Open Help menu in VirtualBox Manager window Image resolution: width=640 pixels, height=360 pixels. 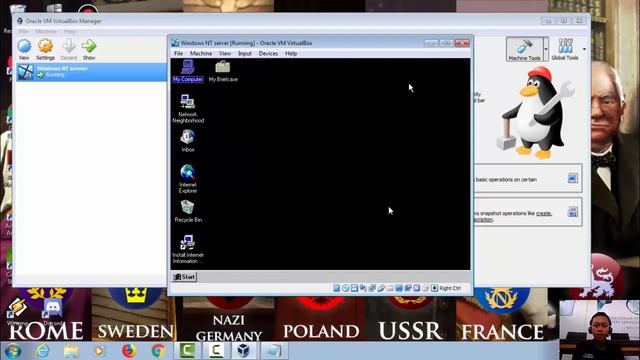click(x=70, y=31)
